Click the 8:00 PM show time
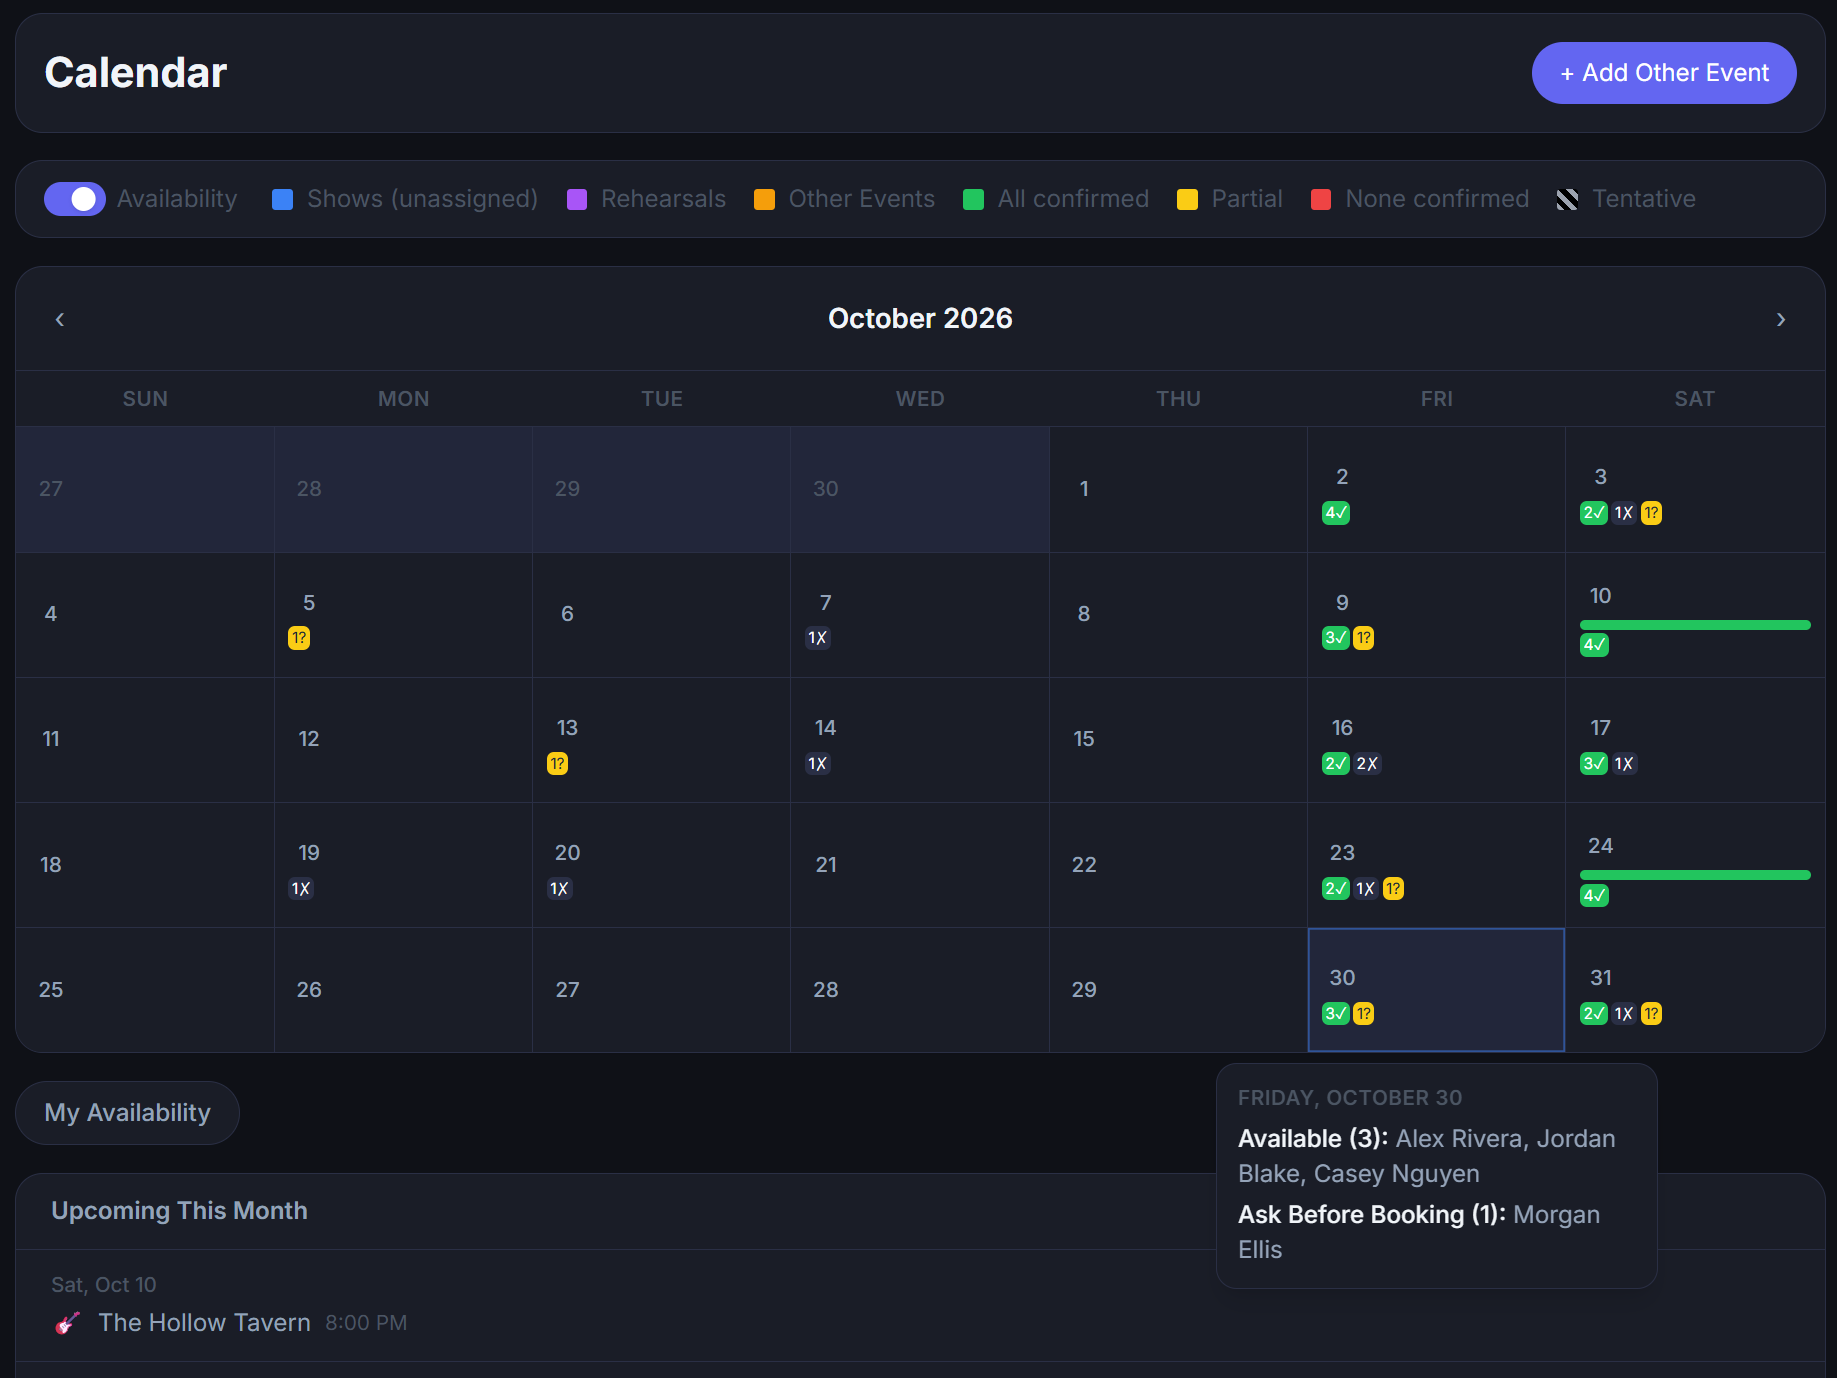1837x1378 pixels. point(366,1323)
